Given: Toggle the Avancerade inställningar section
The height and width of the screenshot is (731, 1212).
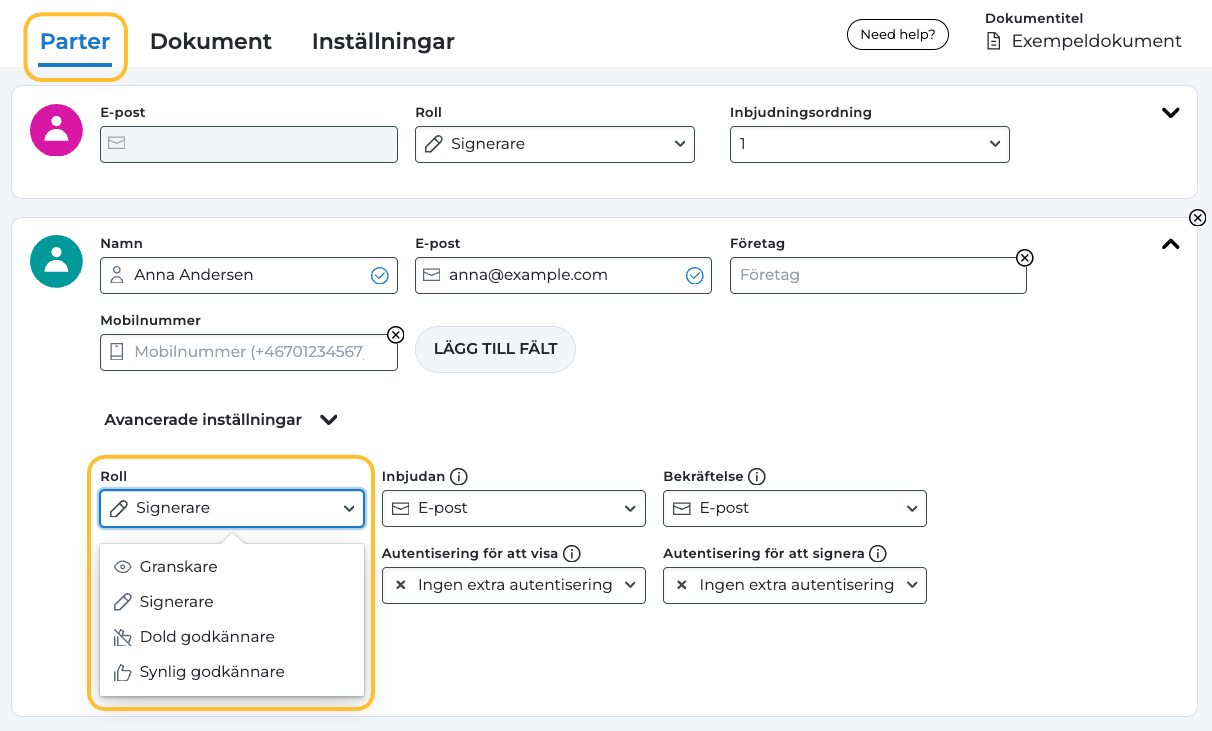Looking at the screenshot, I should (x=328, y=420).
